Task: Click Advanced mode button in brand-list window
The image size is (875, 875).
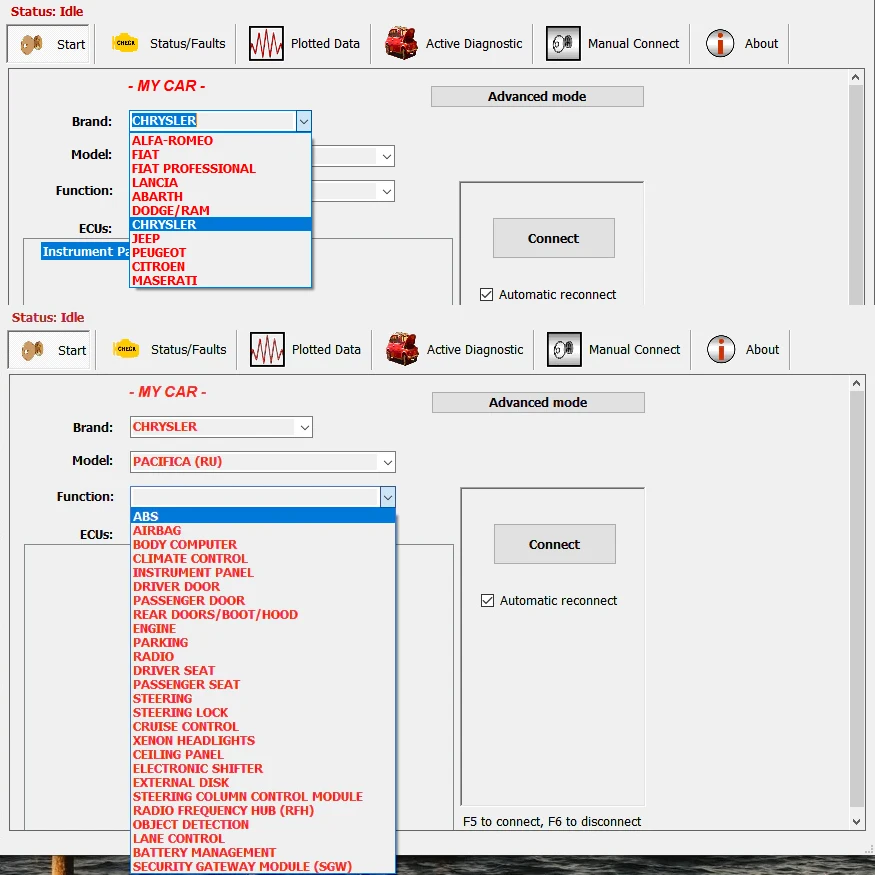Action: [x=537, y=97]
